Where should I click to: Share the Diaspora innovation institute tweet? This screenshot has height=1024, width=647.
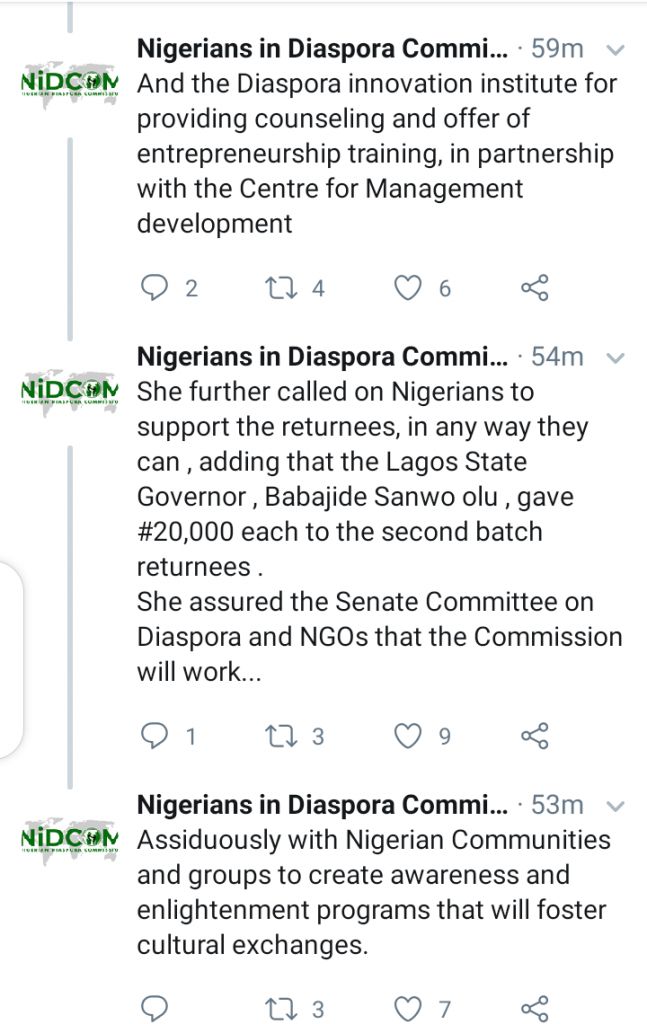coord(535,289)
